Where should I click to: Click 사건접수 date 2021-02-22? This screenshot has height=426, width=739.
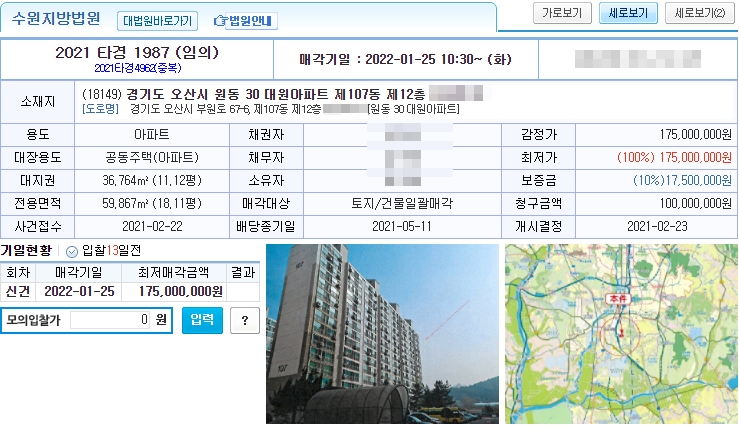click(x=152, y=227)
